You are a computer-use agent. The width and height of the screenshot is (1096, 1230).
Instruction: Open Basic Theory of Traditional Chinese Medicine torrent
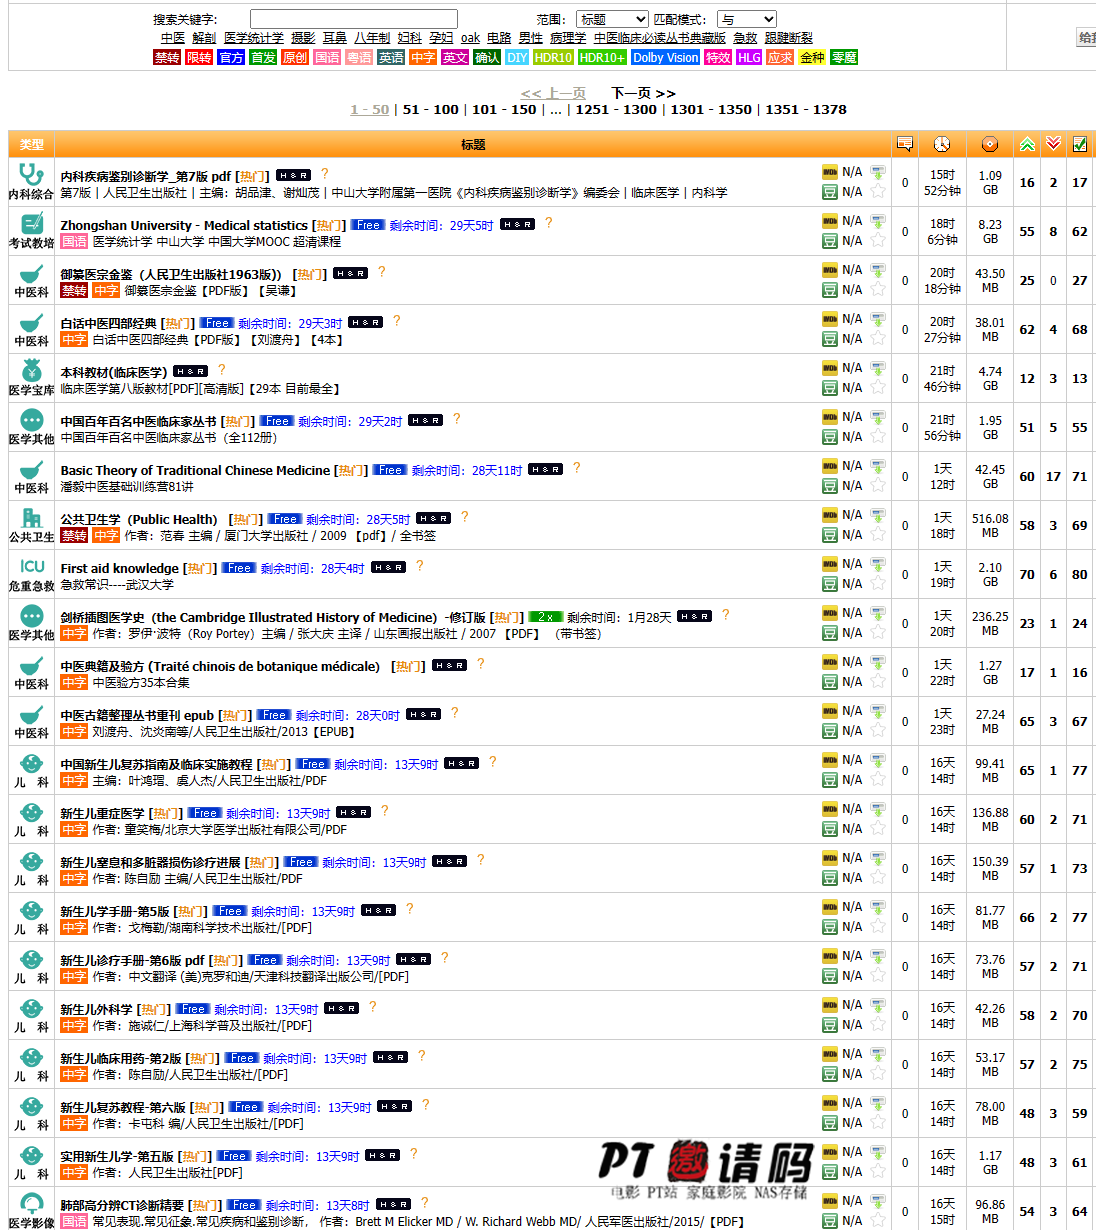tap(195, 470)
